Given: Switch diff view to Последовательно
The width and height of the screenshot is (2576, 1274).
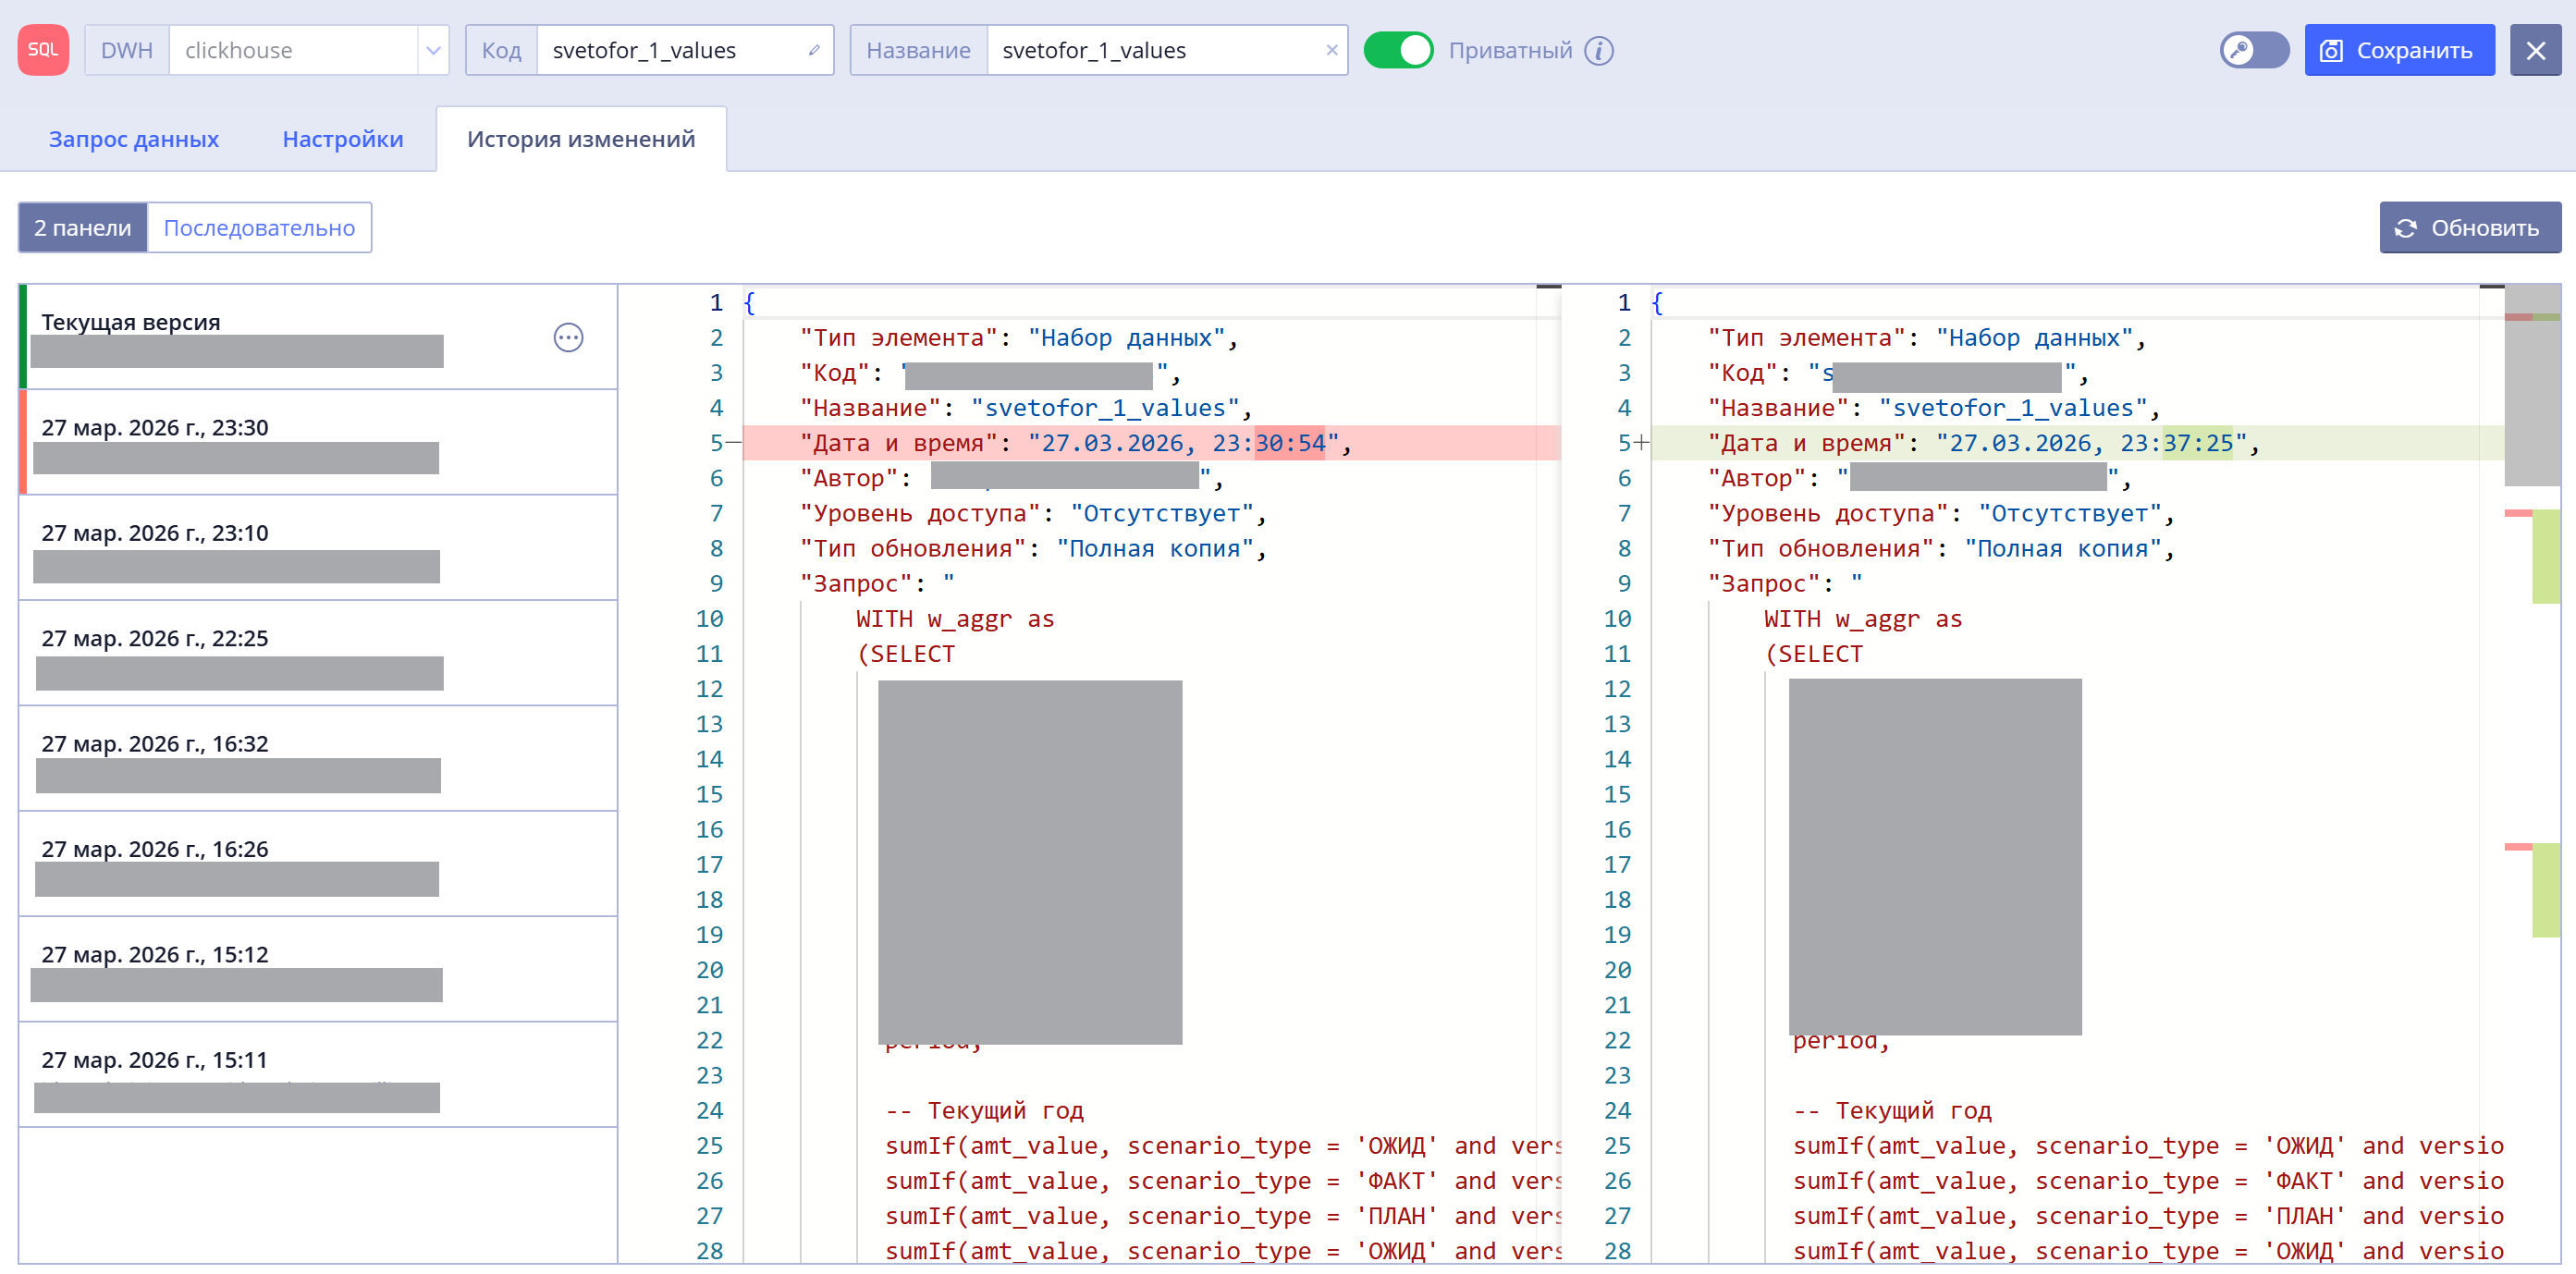Looking at the screenshot, I should point(259,228).
